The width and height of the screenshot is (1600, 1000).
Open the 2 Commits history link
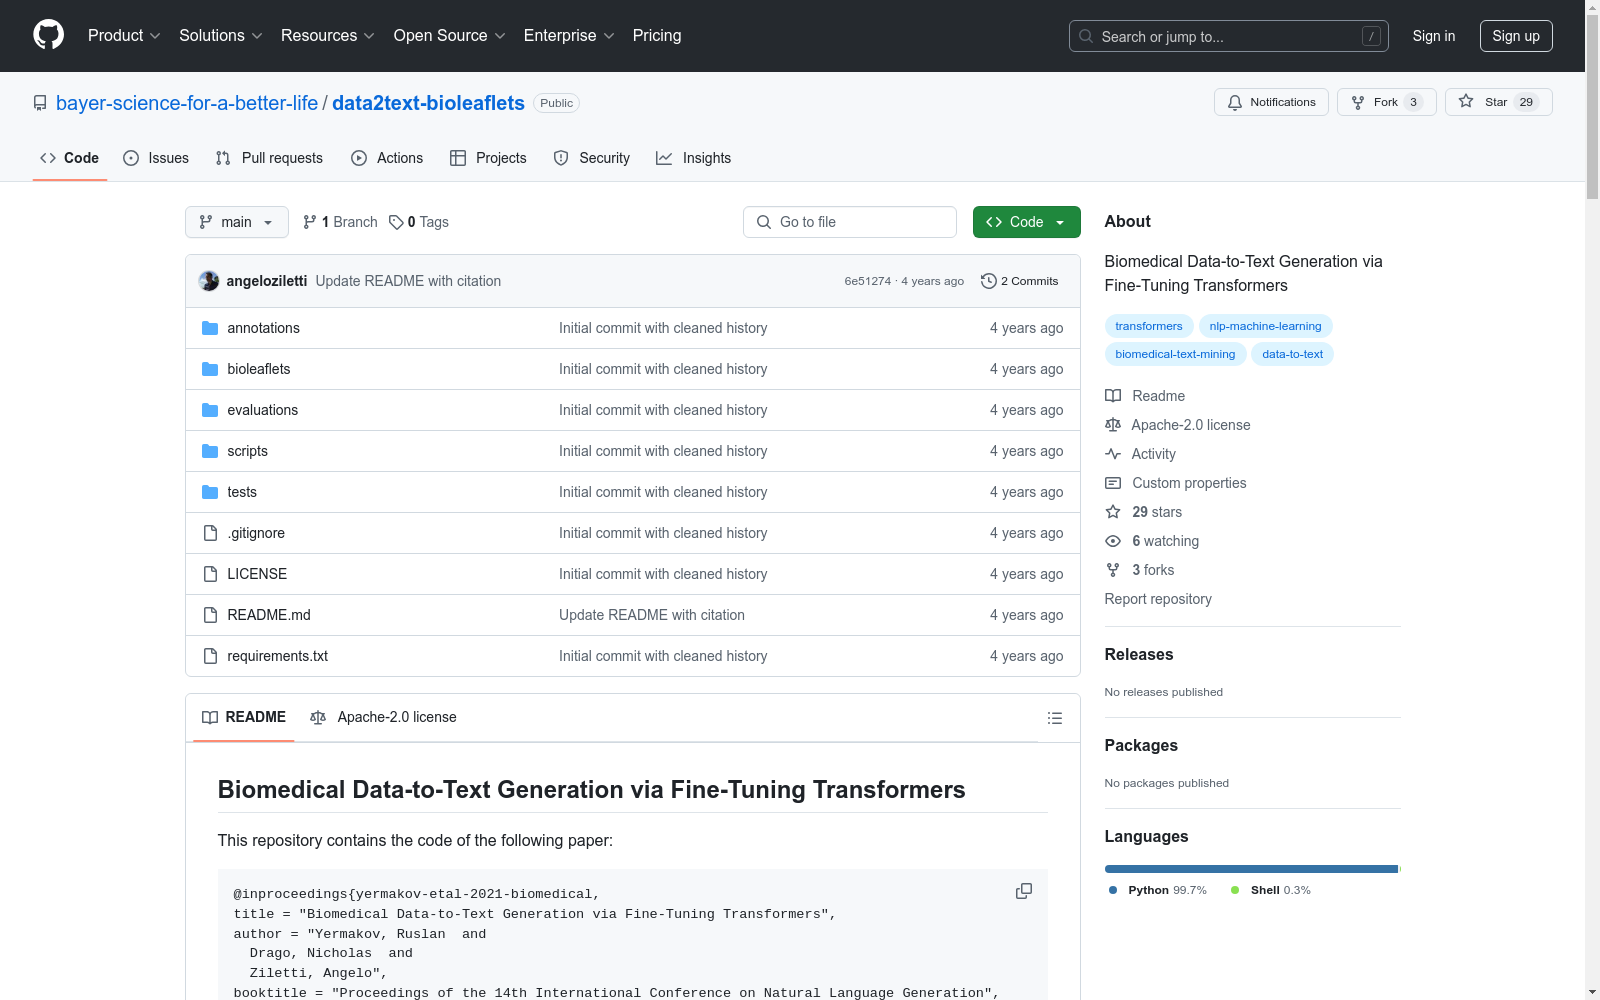point(1020,281)
